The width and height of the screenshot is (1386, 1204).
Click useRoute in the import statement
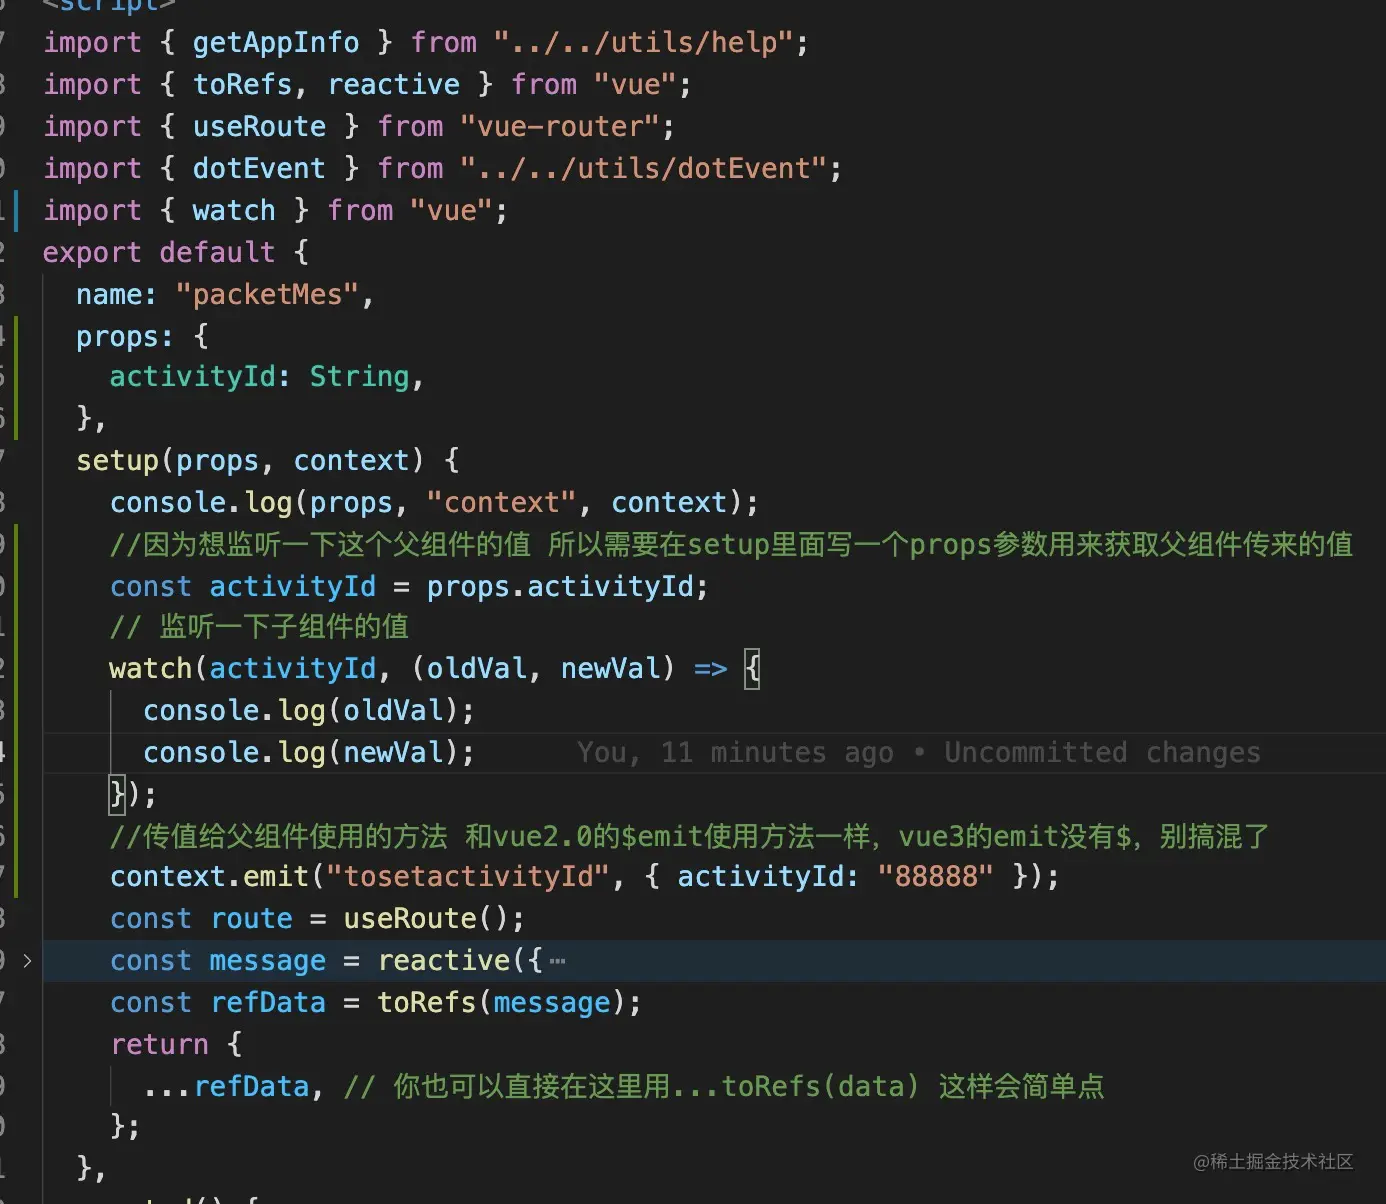[259, 126]
